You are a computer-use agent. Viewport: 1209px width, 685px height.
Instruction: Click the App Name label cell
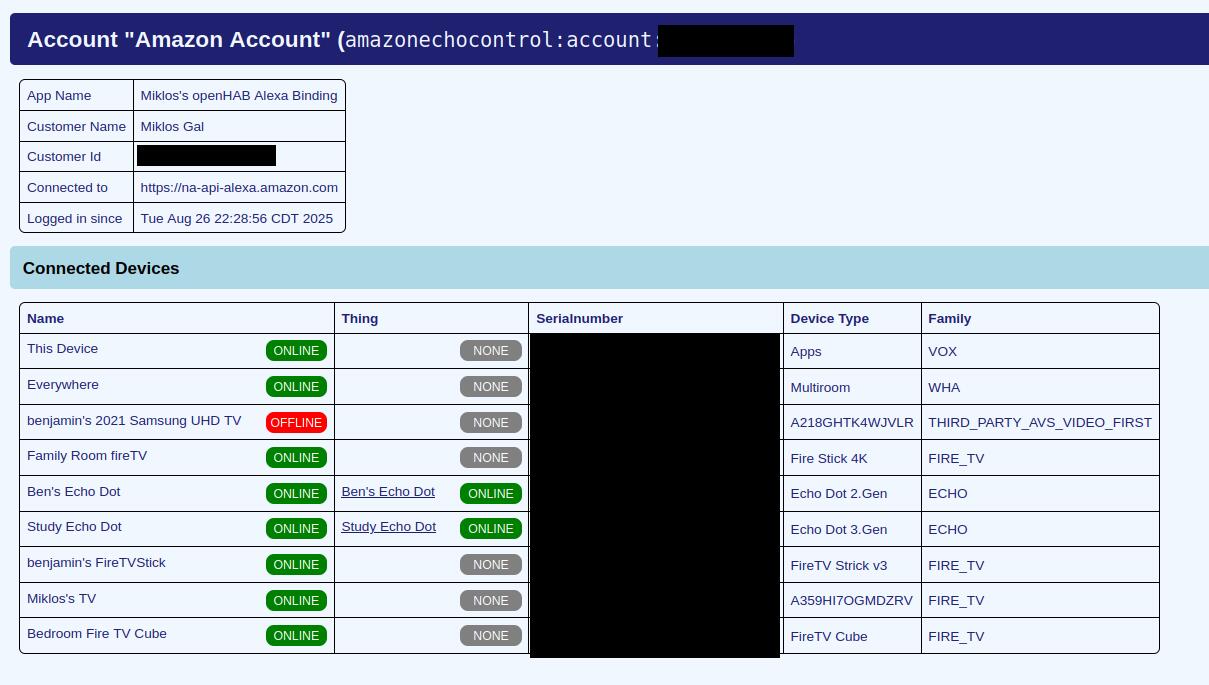[77, 95]
